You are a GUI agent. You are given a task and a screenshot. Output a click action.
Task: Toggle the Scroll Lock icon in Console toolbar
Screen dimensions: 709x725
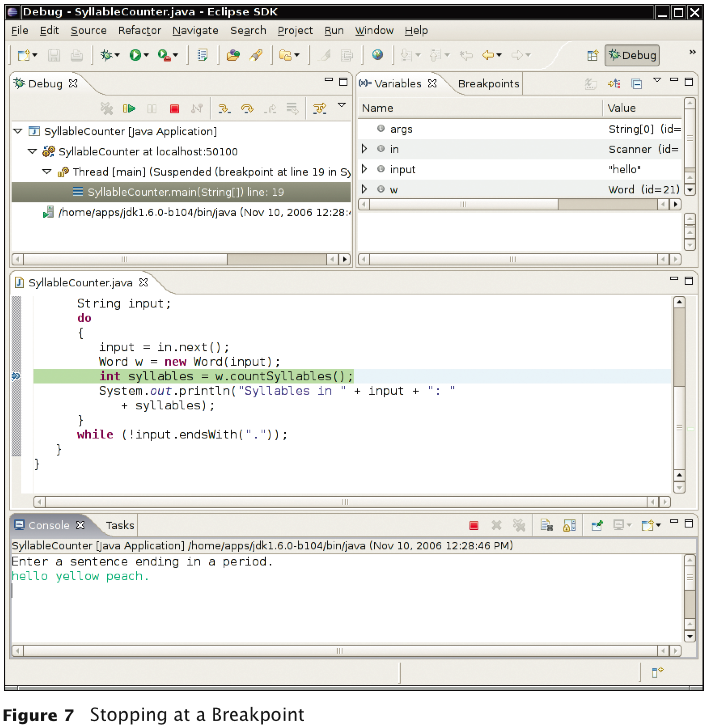[x=569, y=525]
